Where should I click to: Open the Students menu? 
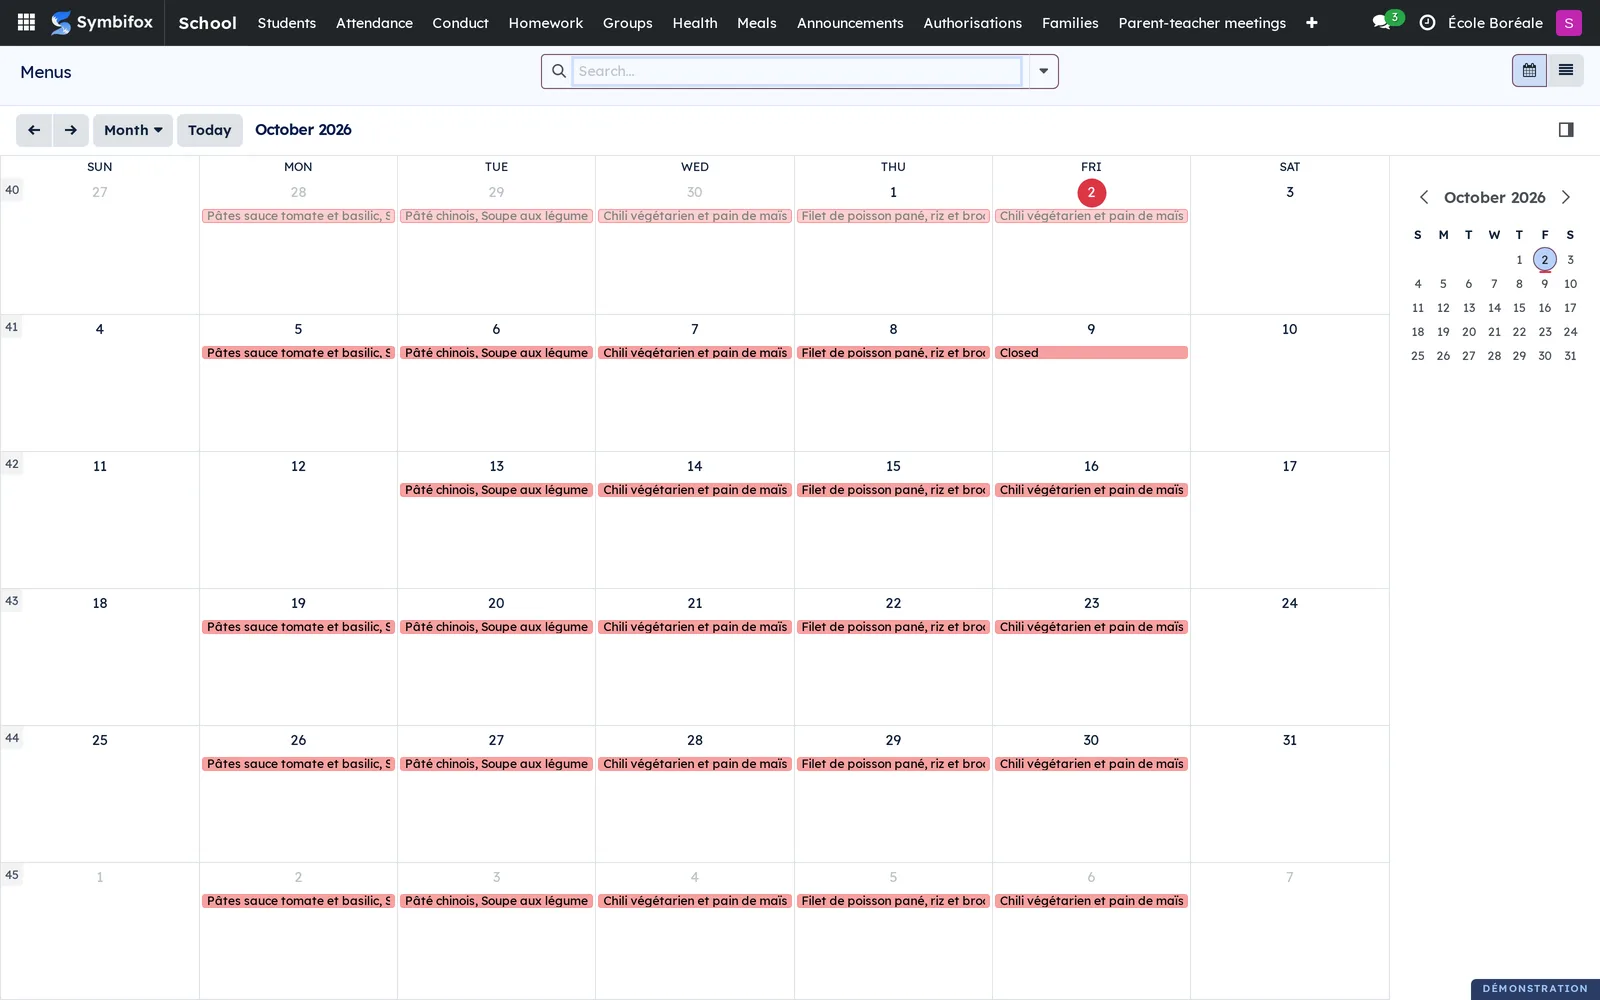click(x=286, y=22)
